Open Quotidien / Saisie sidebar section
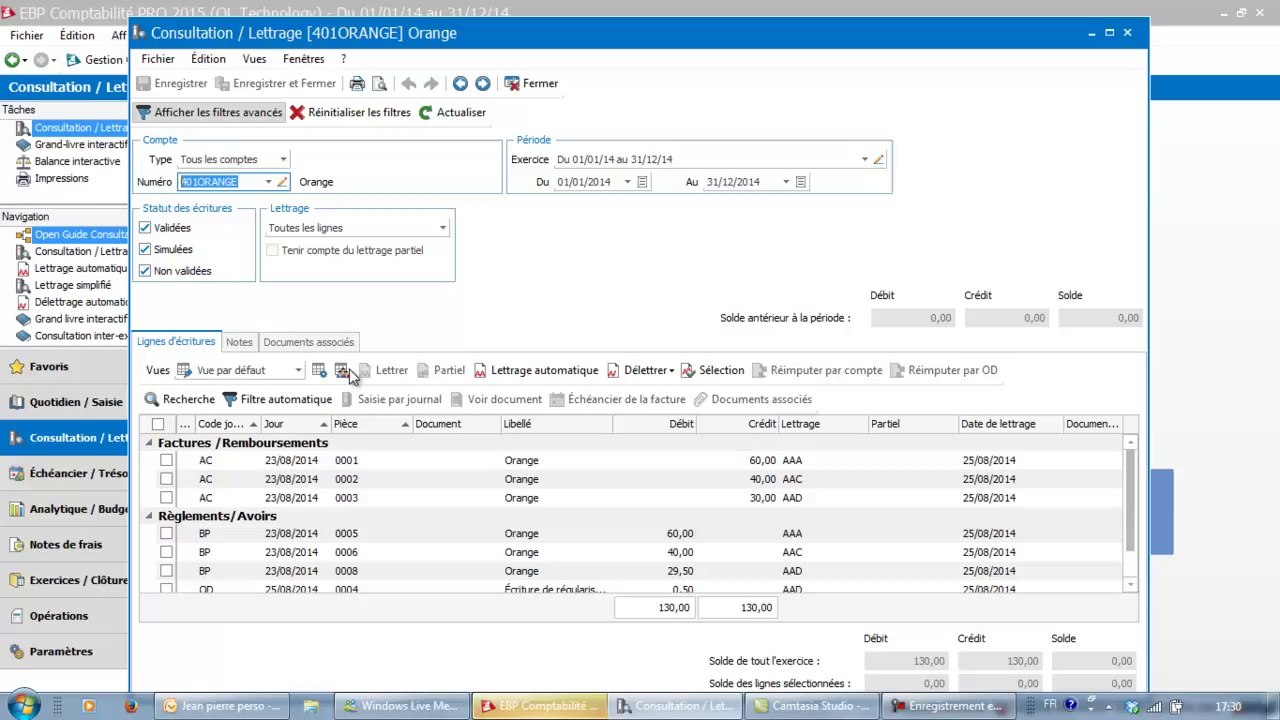 point(64,402)
